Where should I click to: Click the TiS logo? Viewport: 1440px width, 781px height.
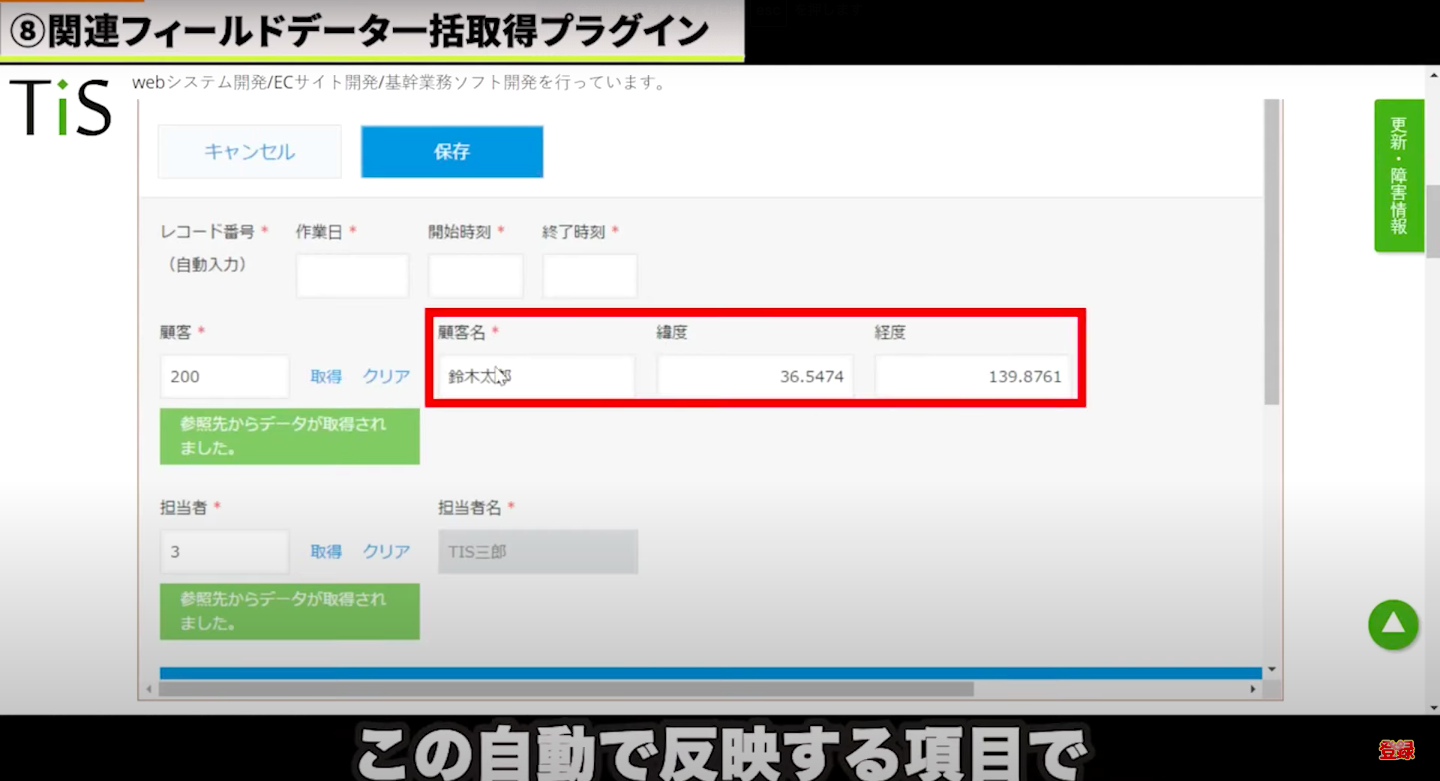coord(60,107)
